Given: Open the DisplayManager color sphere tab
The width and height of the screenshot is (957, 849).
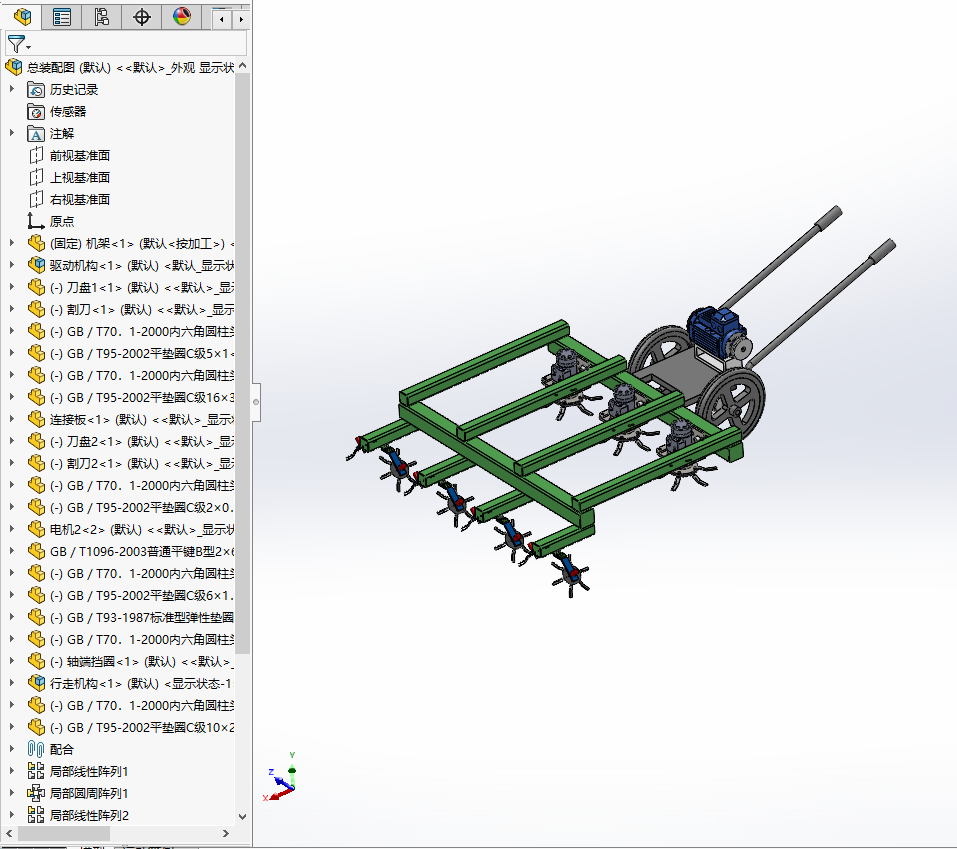Looking at the screenshot, I should [x=182, y=16].
